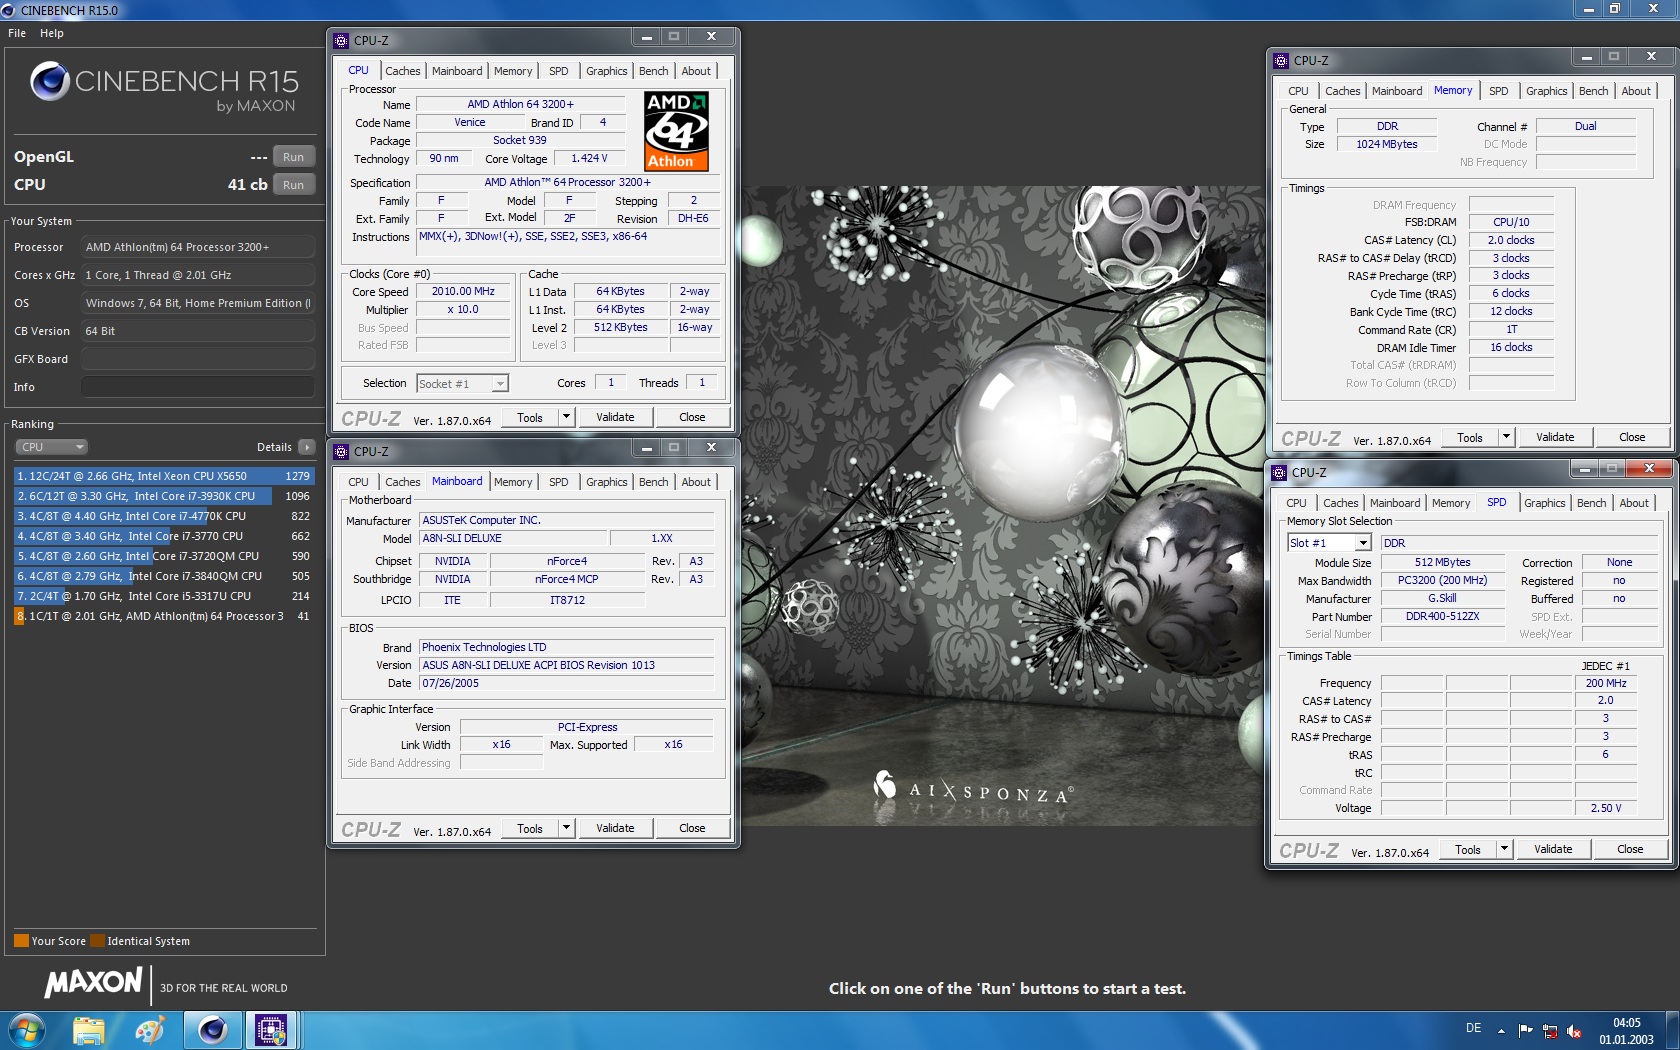Expand Tools dropdown arrow in Mainboard window

[567, 828]
